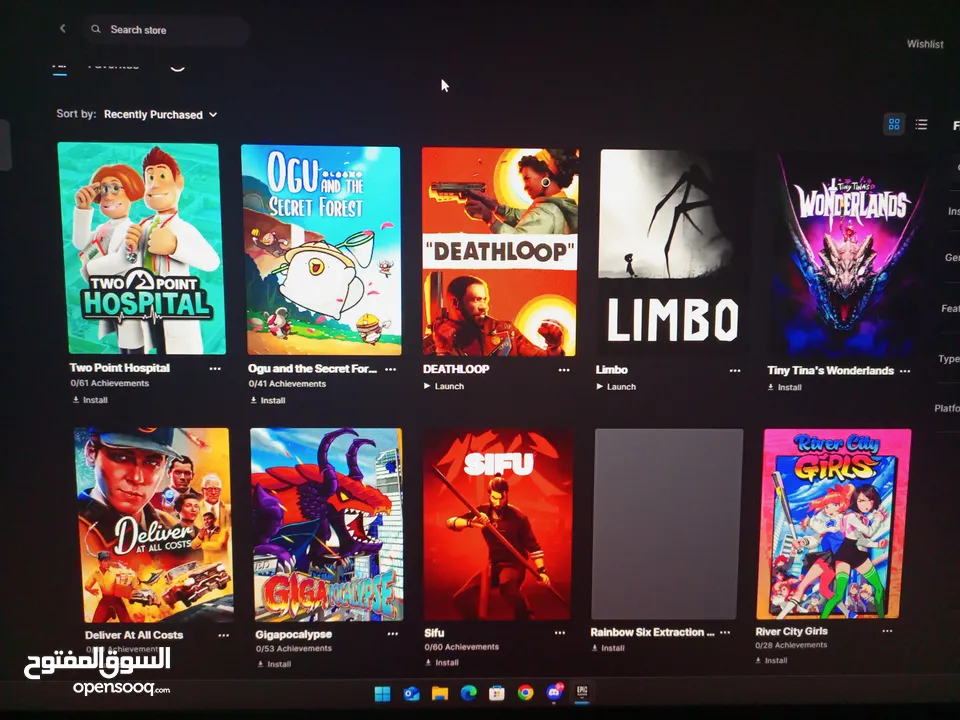Click the Limbo title text
The width and height of the screenshot is (960, 720).
pyautogui.click(x=612, y=370)
